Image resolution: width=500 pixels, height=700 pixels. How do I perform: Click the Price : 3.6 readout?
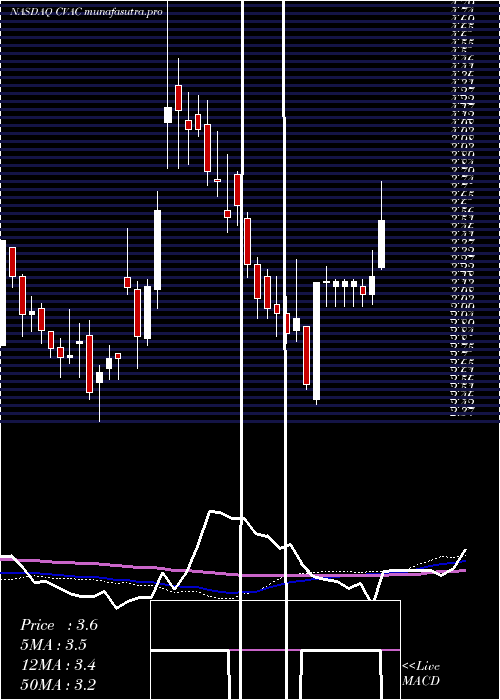click(58, 625)
